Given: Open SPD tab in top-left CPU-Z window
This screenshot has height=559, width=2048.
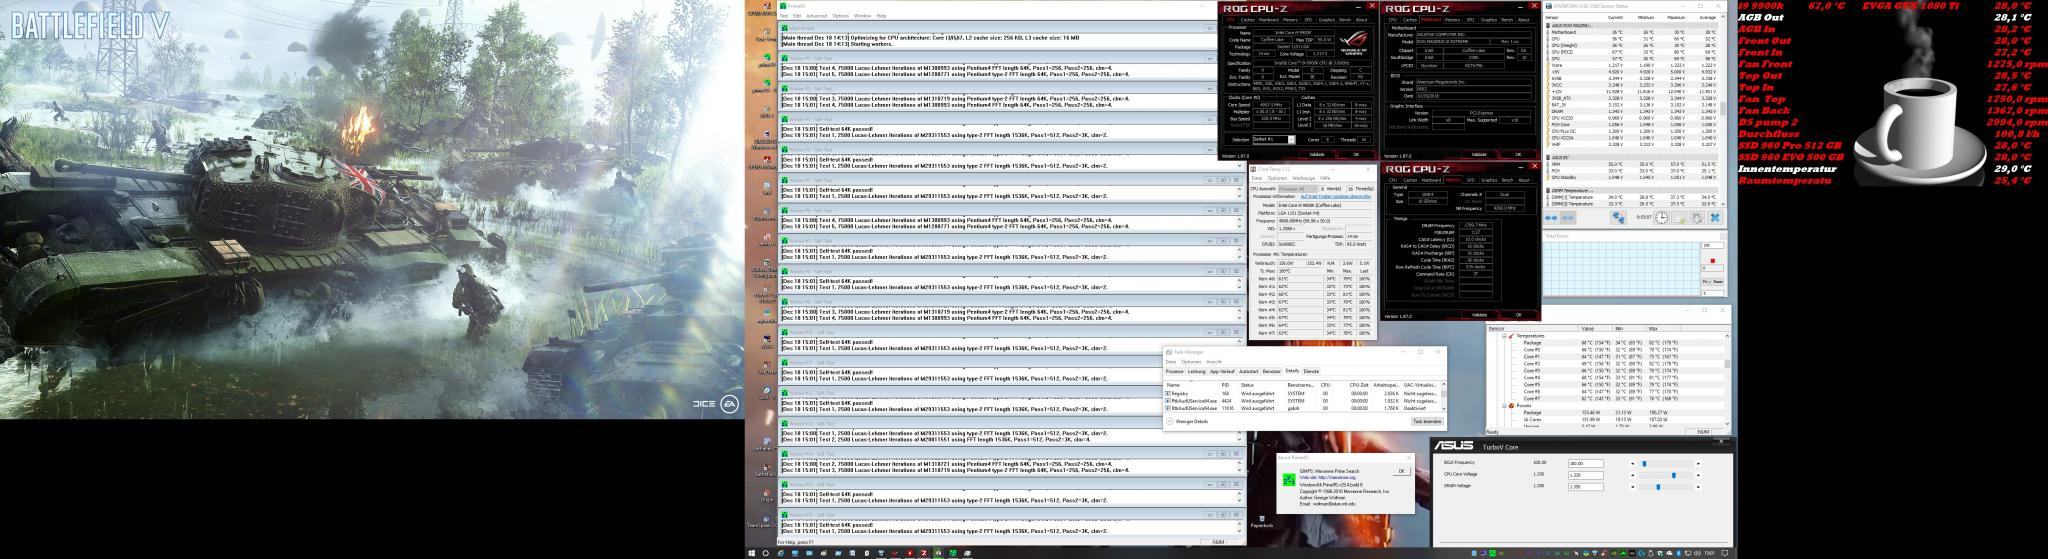Looking at the screenshot, I should (x=1308, y=20).
